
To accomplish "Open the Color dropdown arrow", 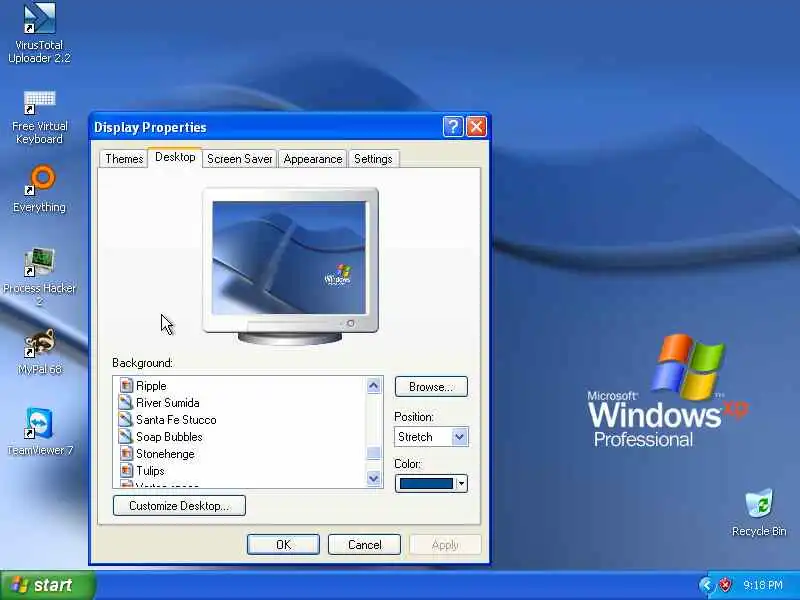I will tap(461, 483).
